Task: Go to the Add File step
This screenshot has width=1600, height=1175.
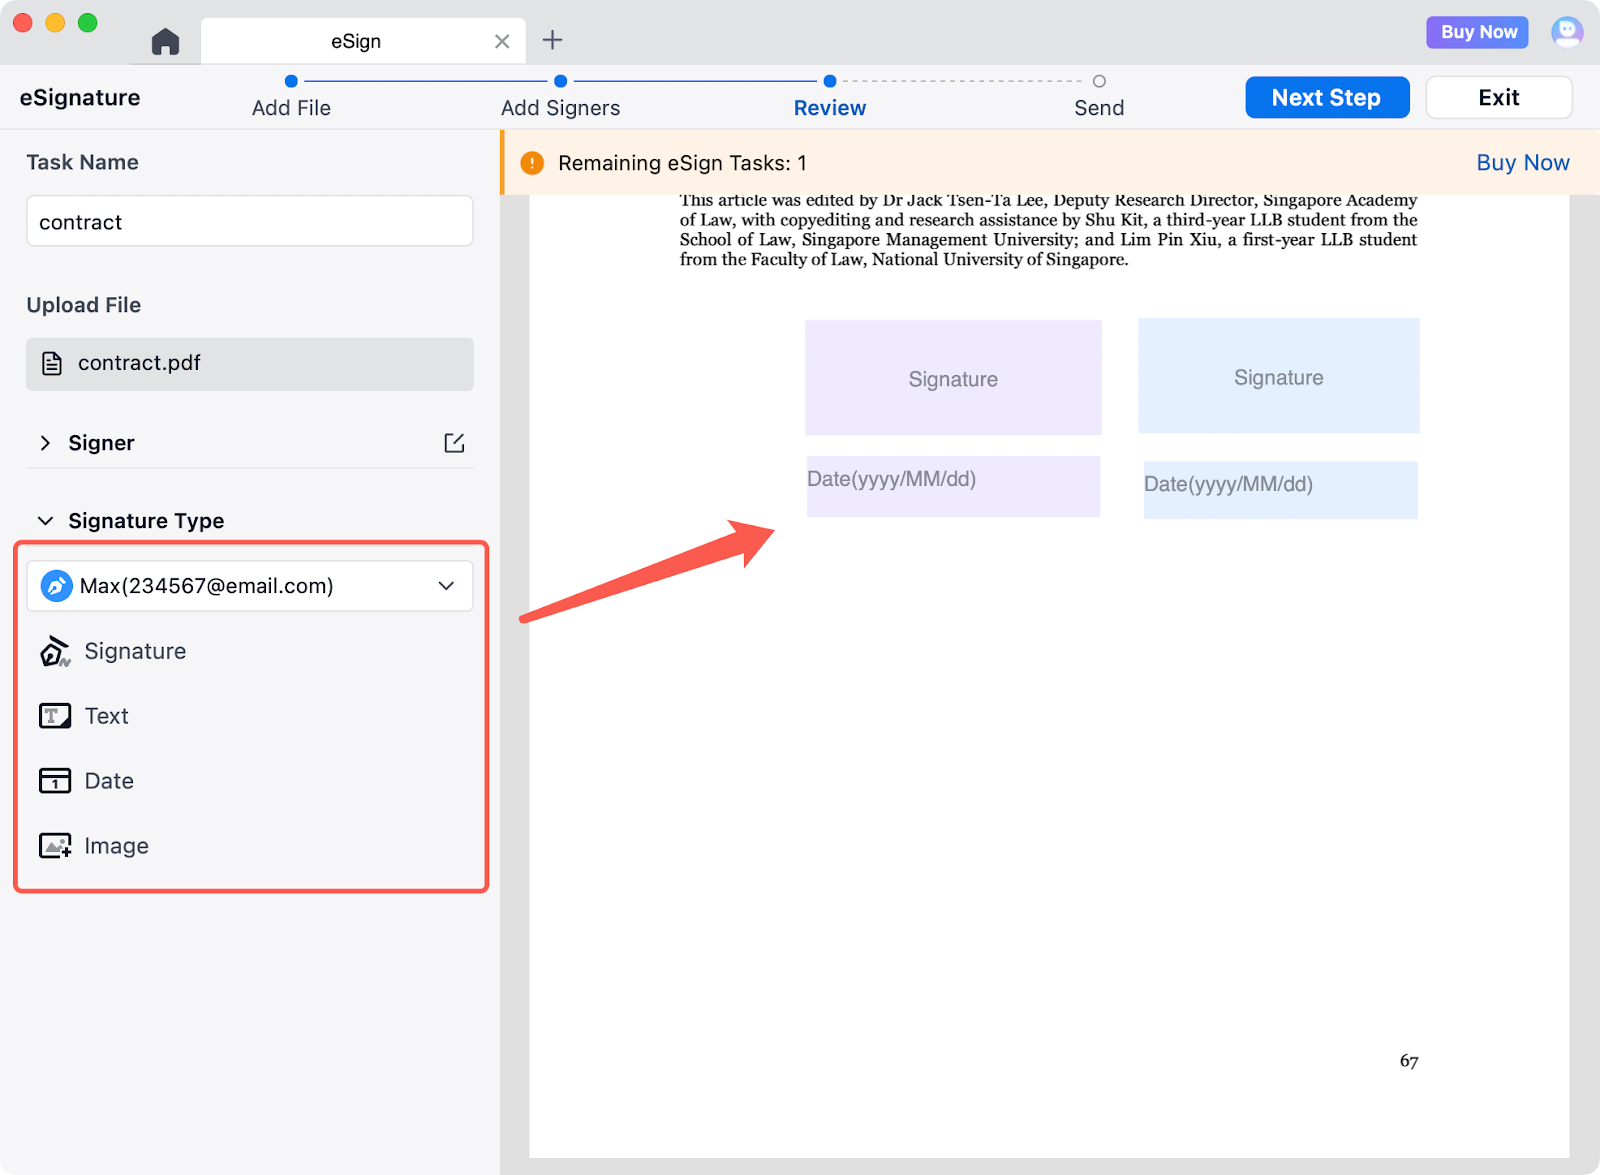Action: 291,107
